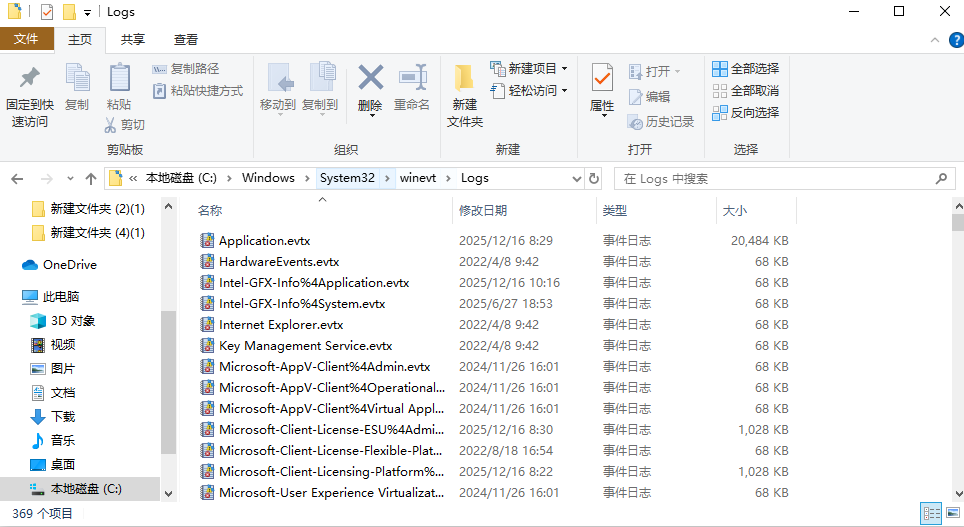
Task: Switch to the Share (共享) tab
Action: [133, 40]
